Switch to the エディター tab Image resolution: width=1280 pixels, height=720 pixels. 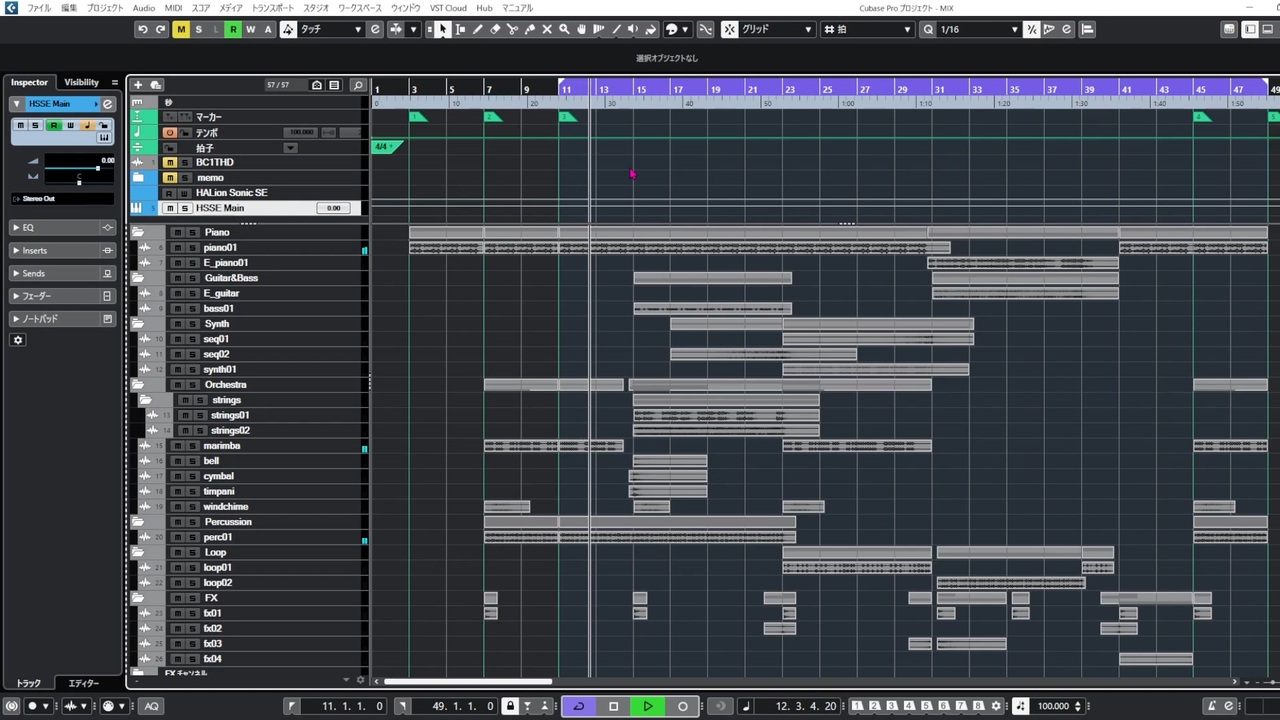[84, 683]
